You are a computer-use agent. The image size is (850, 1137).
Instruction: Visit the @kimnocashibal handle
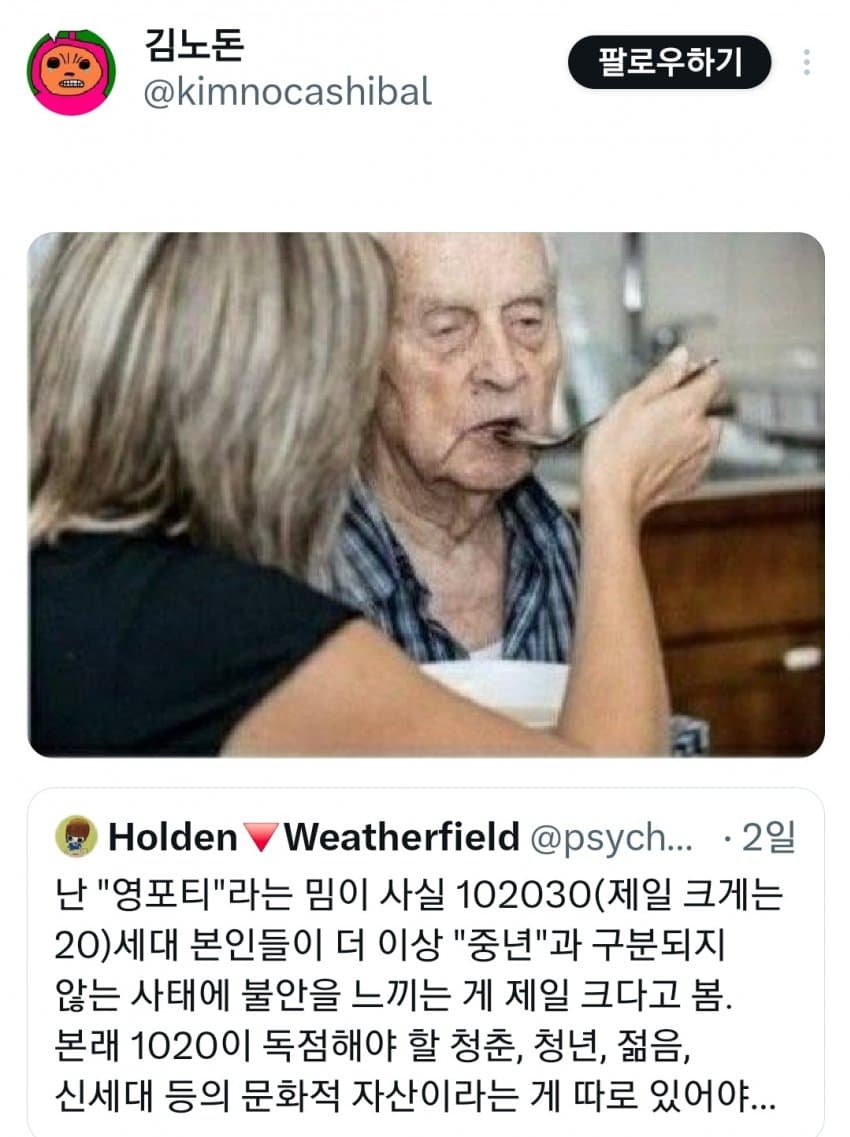pyautogui.click(x=287, y=92)
